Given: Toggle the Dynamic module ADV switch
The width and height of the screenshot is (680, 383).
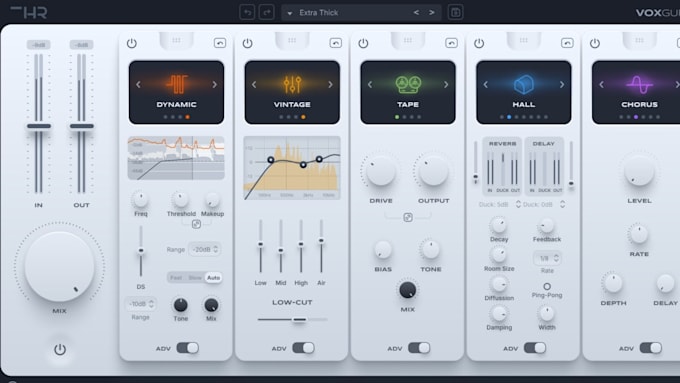Looking at the screenshot, I should click(x=188, y=348).
